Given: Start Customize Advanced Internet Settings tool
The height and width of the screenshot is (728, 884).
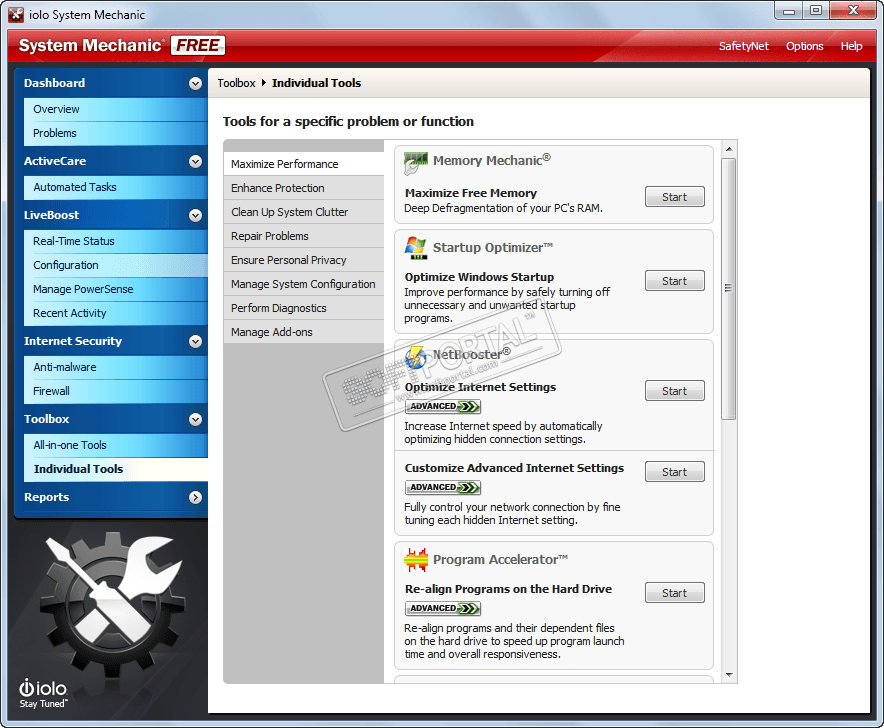Looking at the screenshot, I should click(x=675, y=472).
